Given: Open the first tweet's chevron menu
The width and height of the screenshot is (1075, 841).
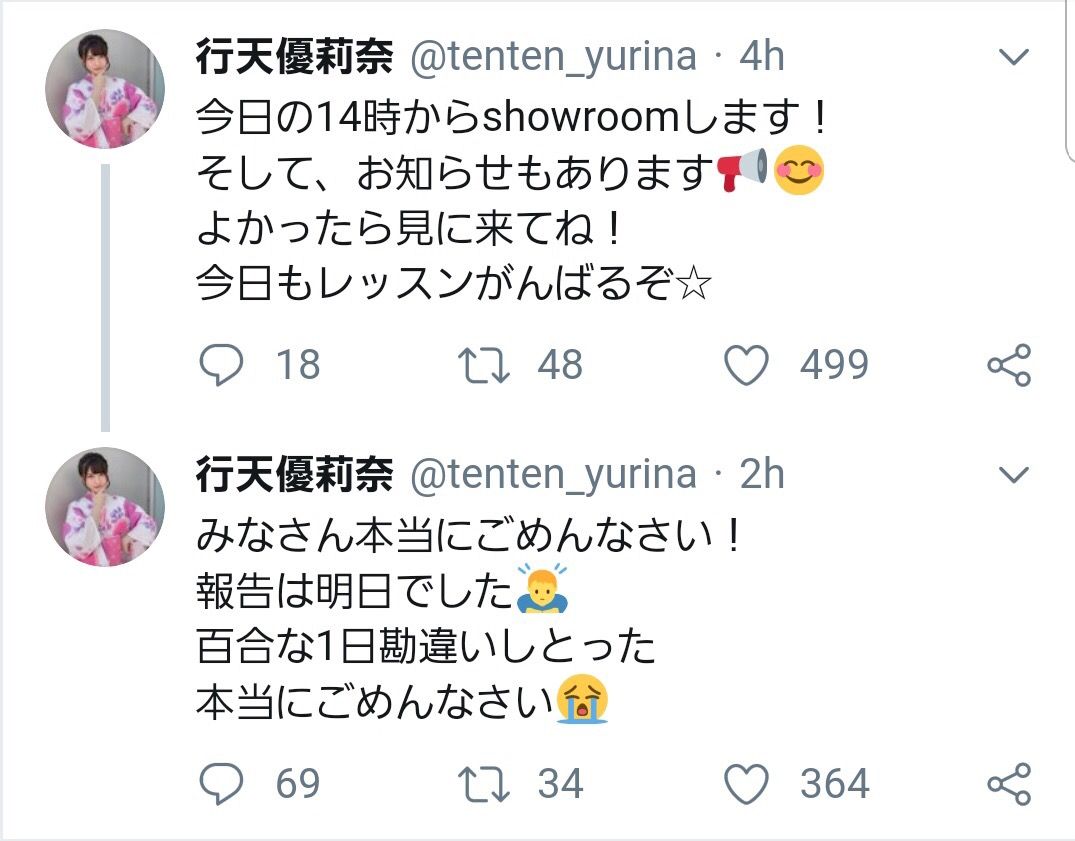Looking at the screenshot, I should [1014, 57].
